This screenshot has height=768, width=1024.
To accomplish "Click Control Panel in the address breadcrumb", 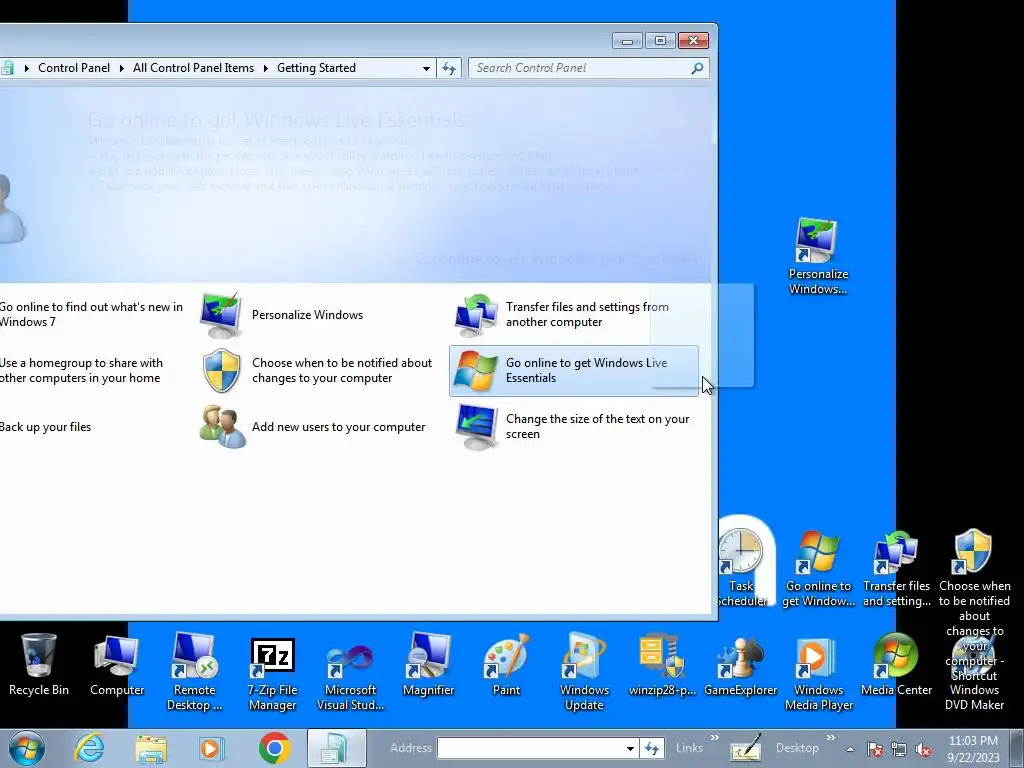I will [74, 68].
